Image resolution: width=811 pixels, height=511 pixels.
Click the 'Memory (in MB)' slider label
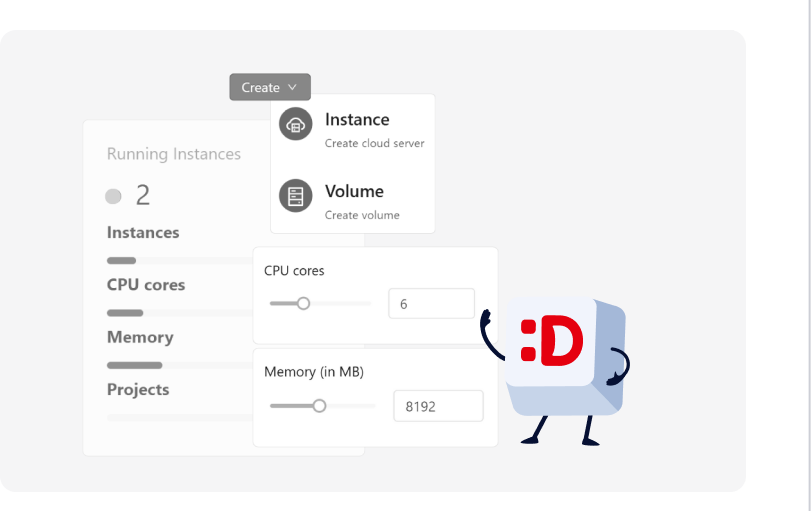pos(314,372)
